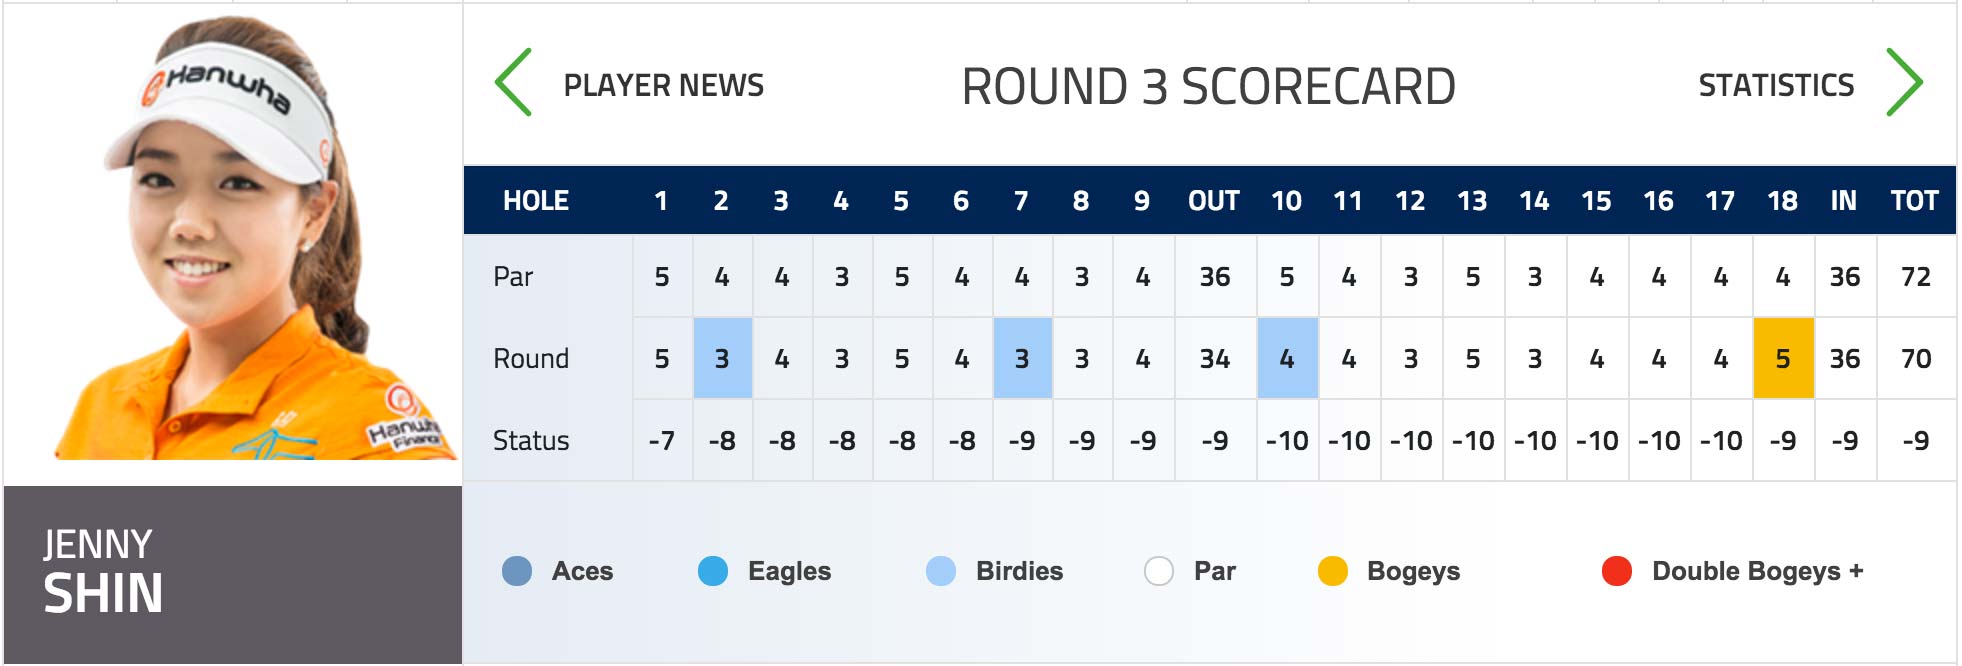This screenshot has height=666, width=1962.
Task: Click the Double Bogeys red dot
Action: click(x=1617, y=571)
